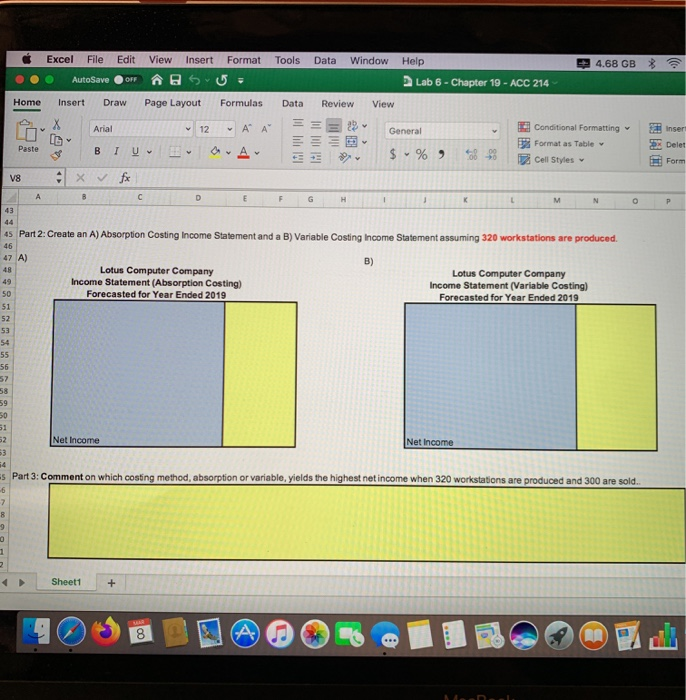Screen dimensions: 686x700
Task: Click the Redo circular arrow
Action: tap(221, 81)
